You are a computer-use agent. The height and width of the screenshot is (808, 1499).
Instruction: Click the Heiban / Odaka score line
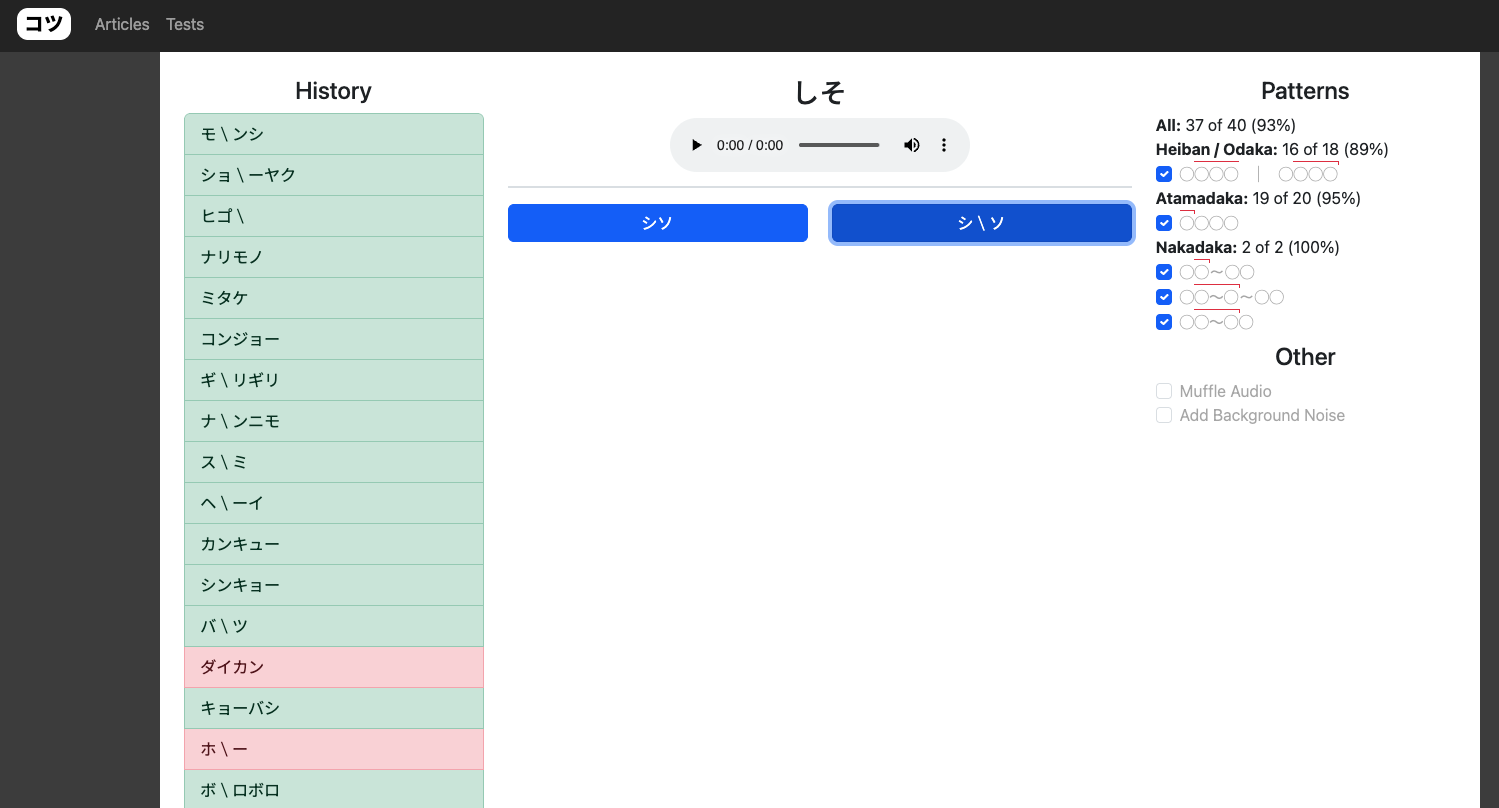(x=1272, y=149)
